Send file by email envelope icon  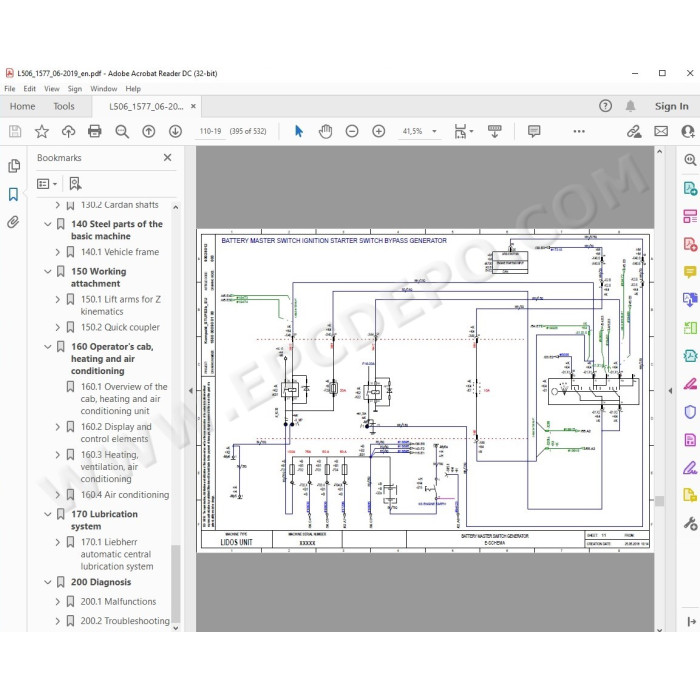coord(661,131)
